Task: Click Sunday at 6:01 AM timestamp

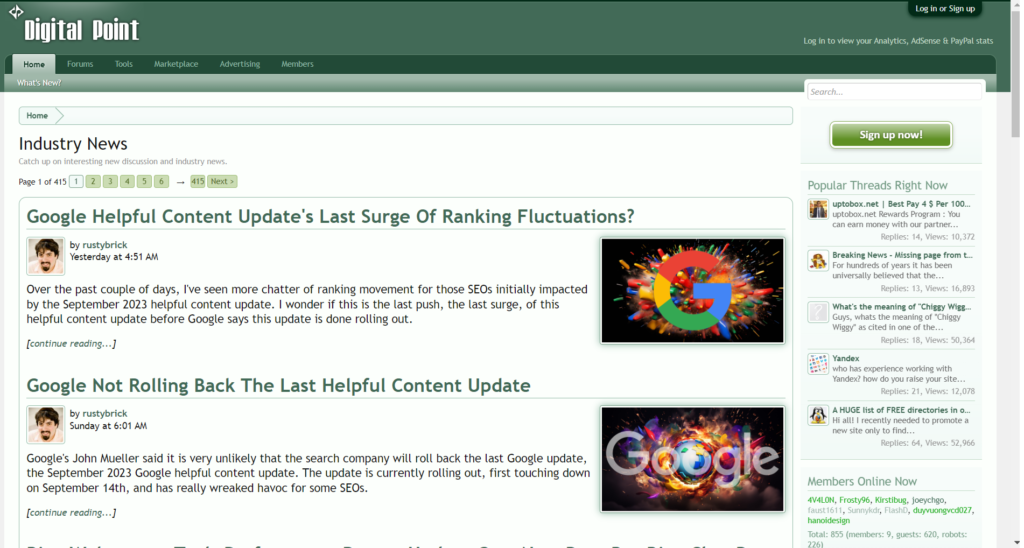Action: (108, 426)
